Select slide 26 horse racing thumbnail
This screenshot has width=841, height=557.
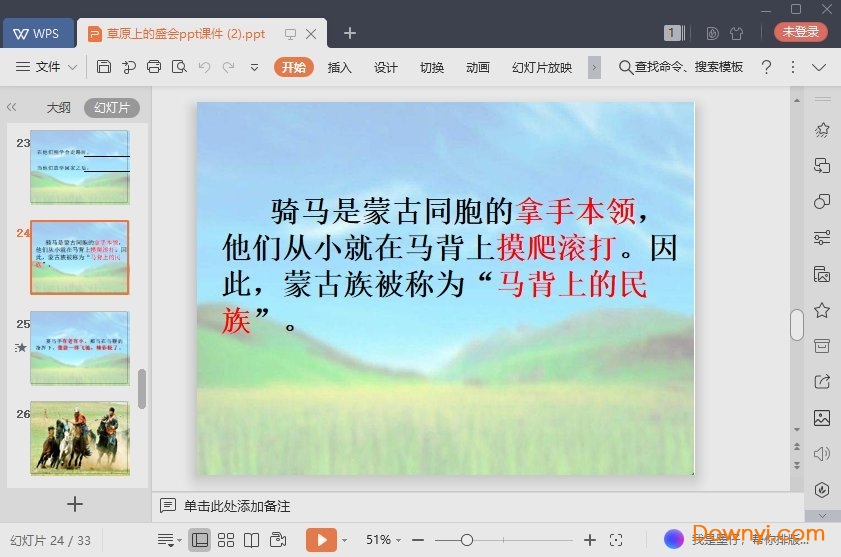point(79,438)
